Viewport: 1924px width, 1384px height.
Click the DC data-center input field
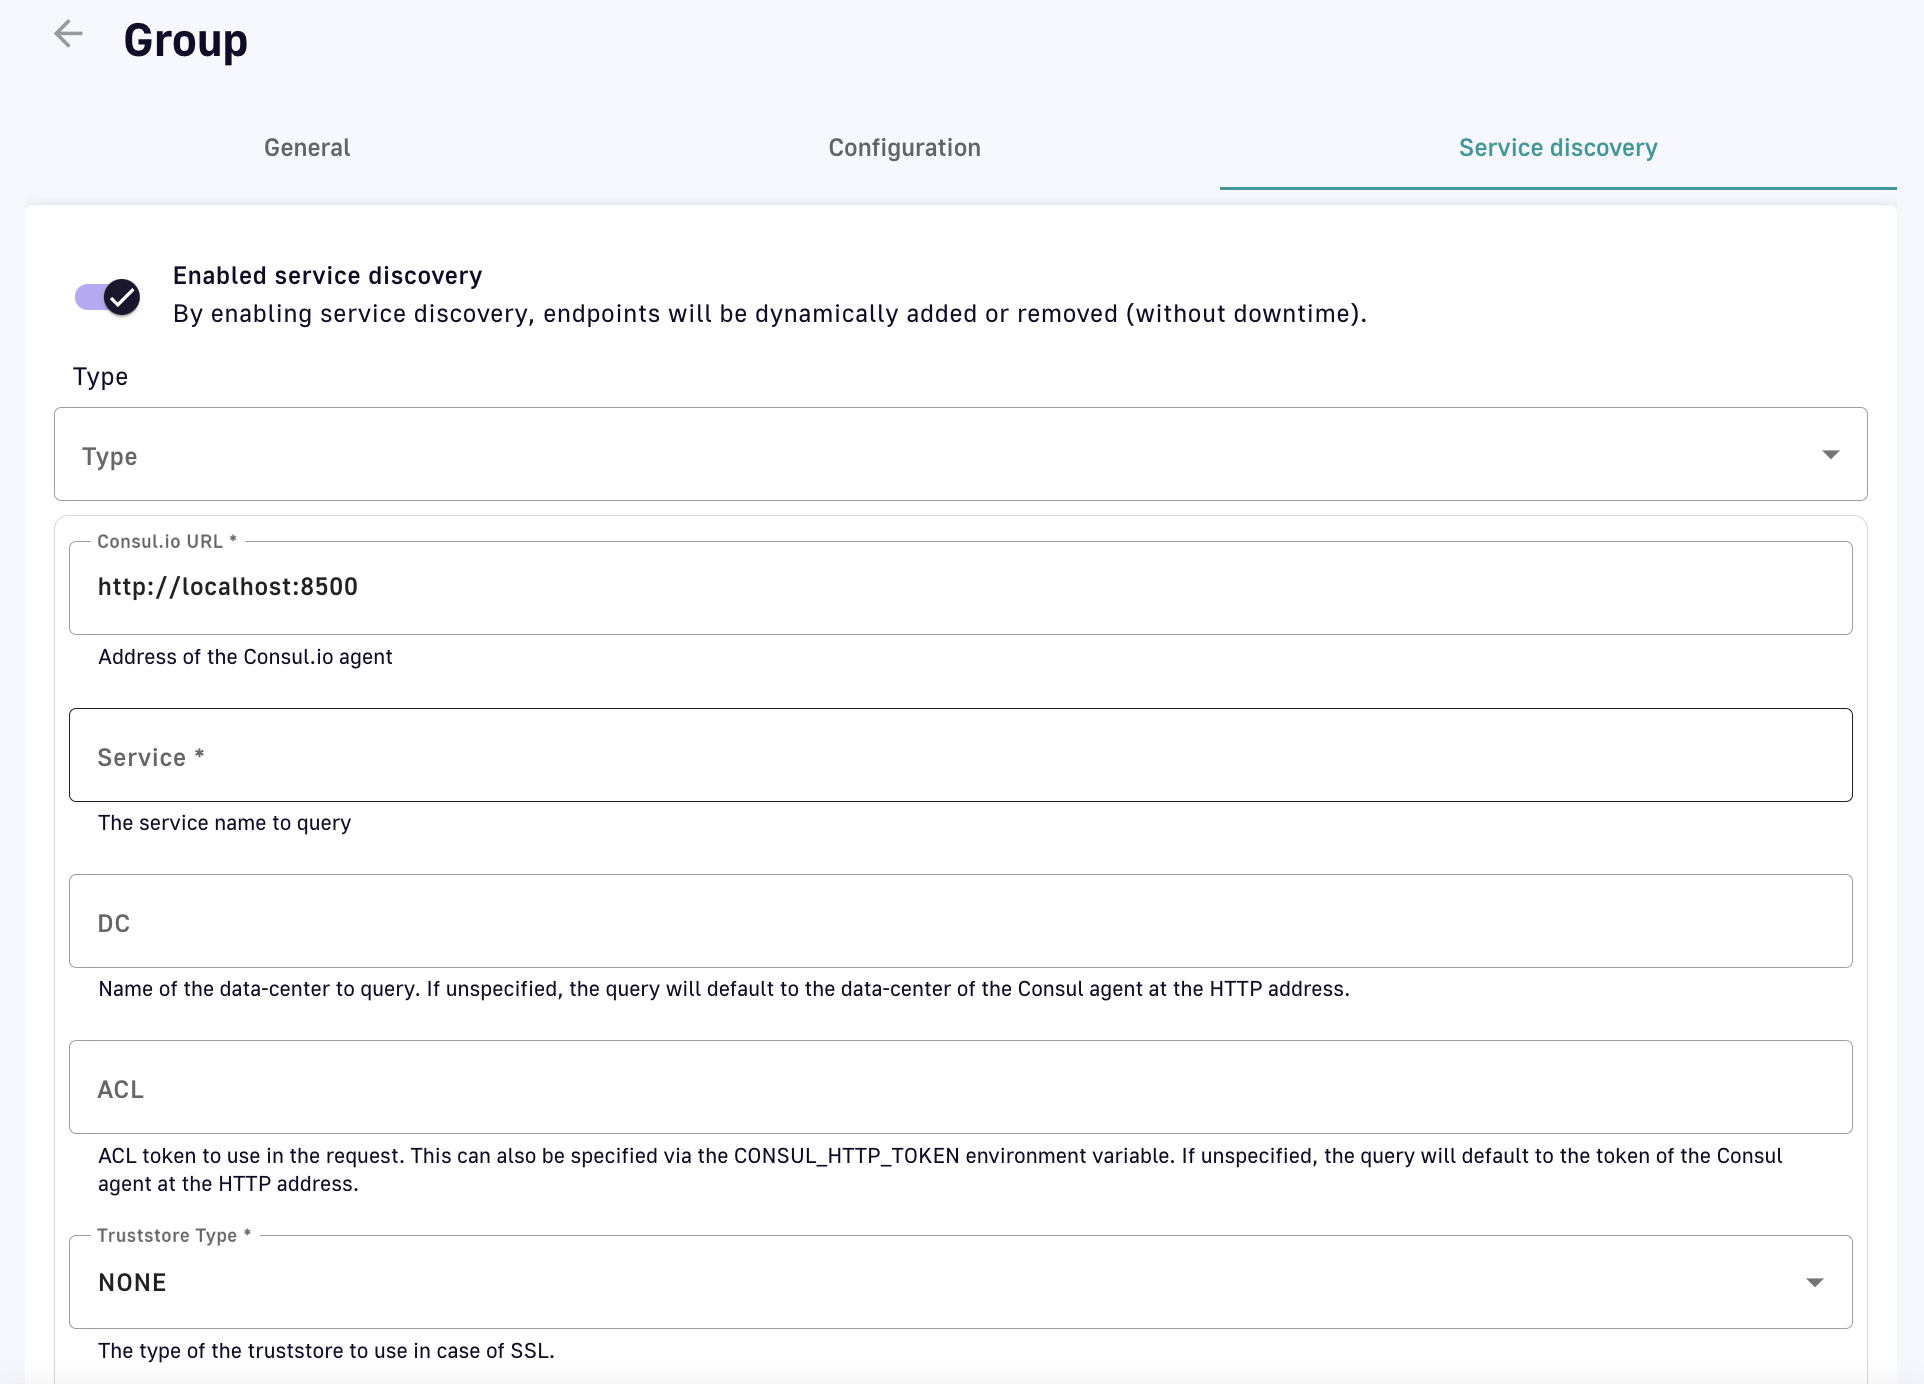click(x=960, y=922)
